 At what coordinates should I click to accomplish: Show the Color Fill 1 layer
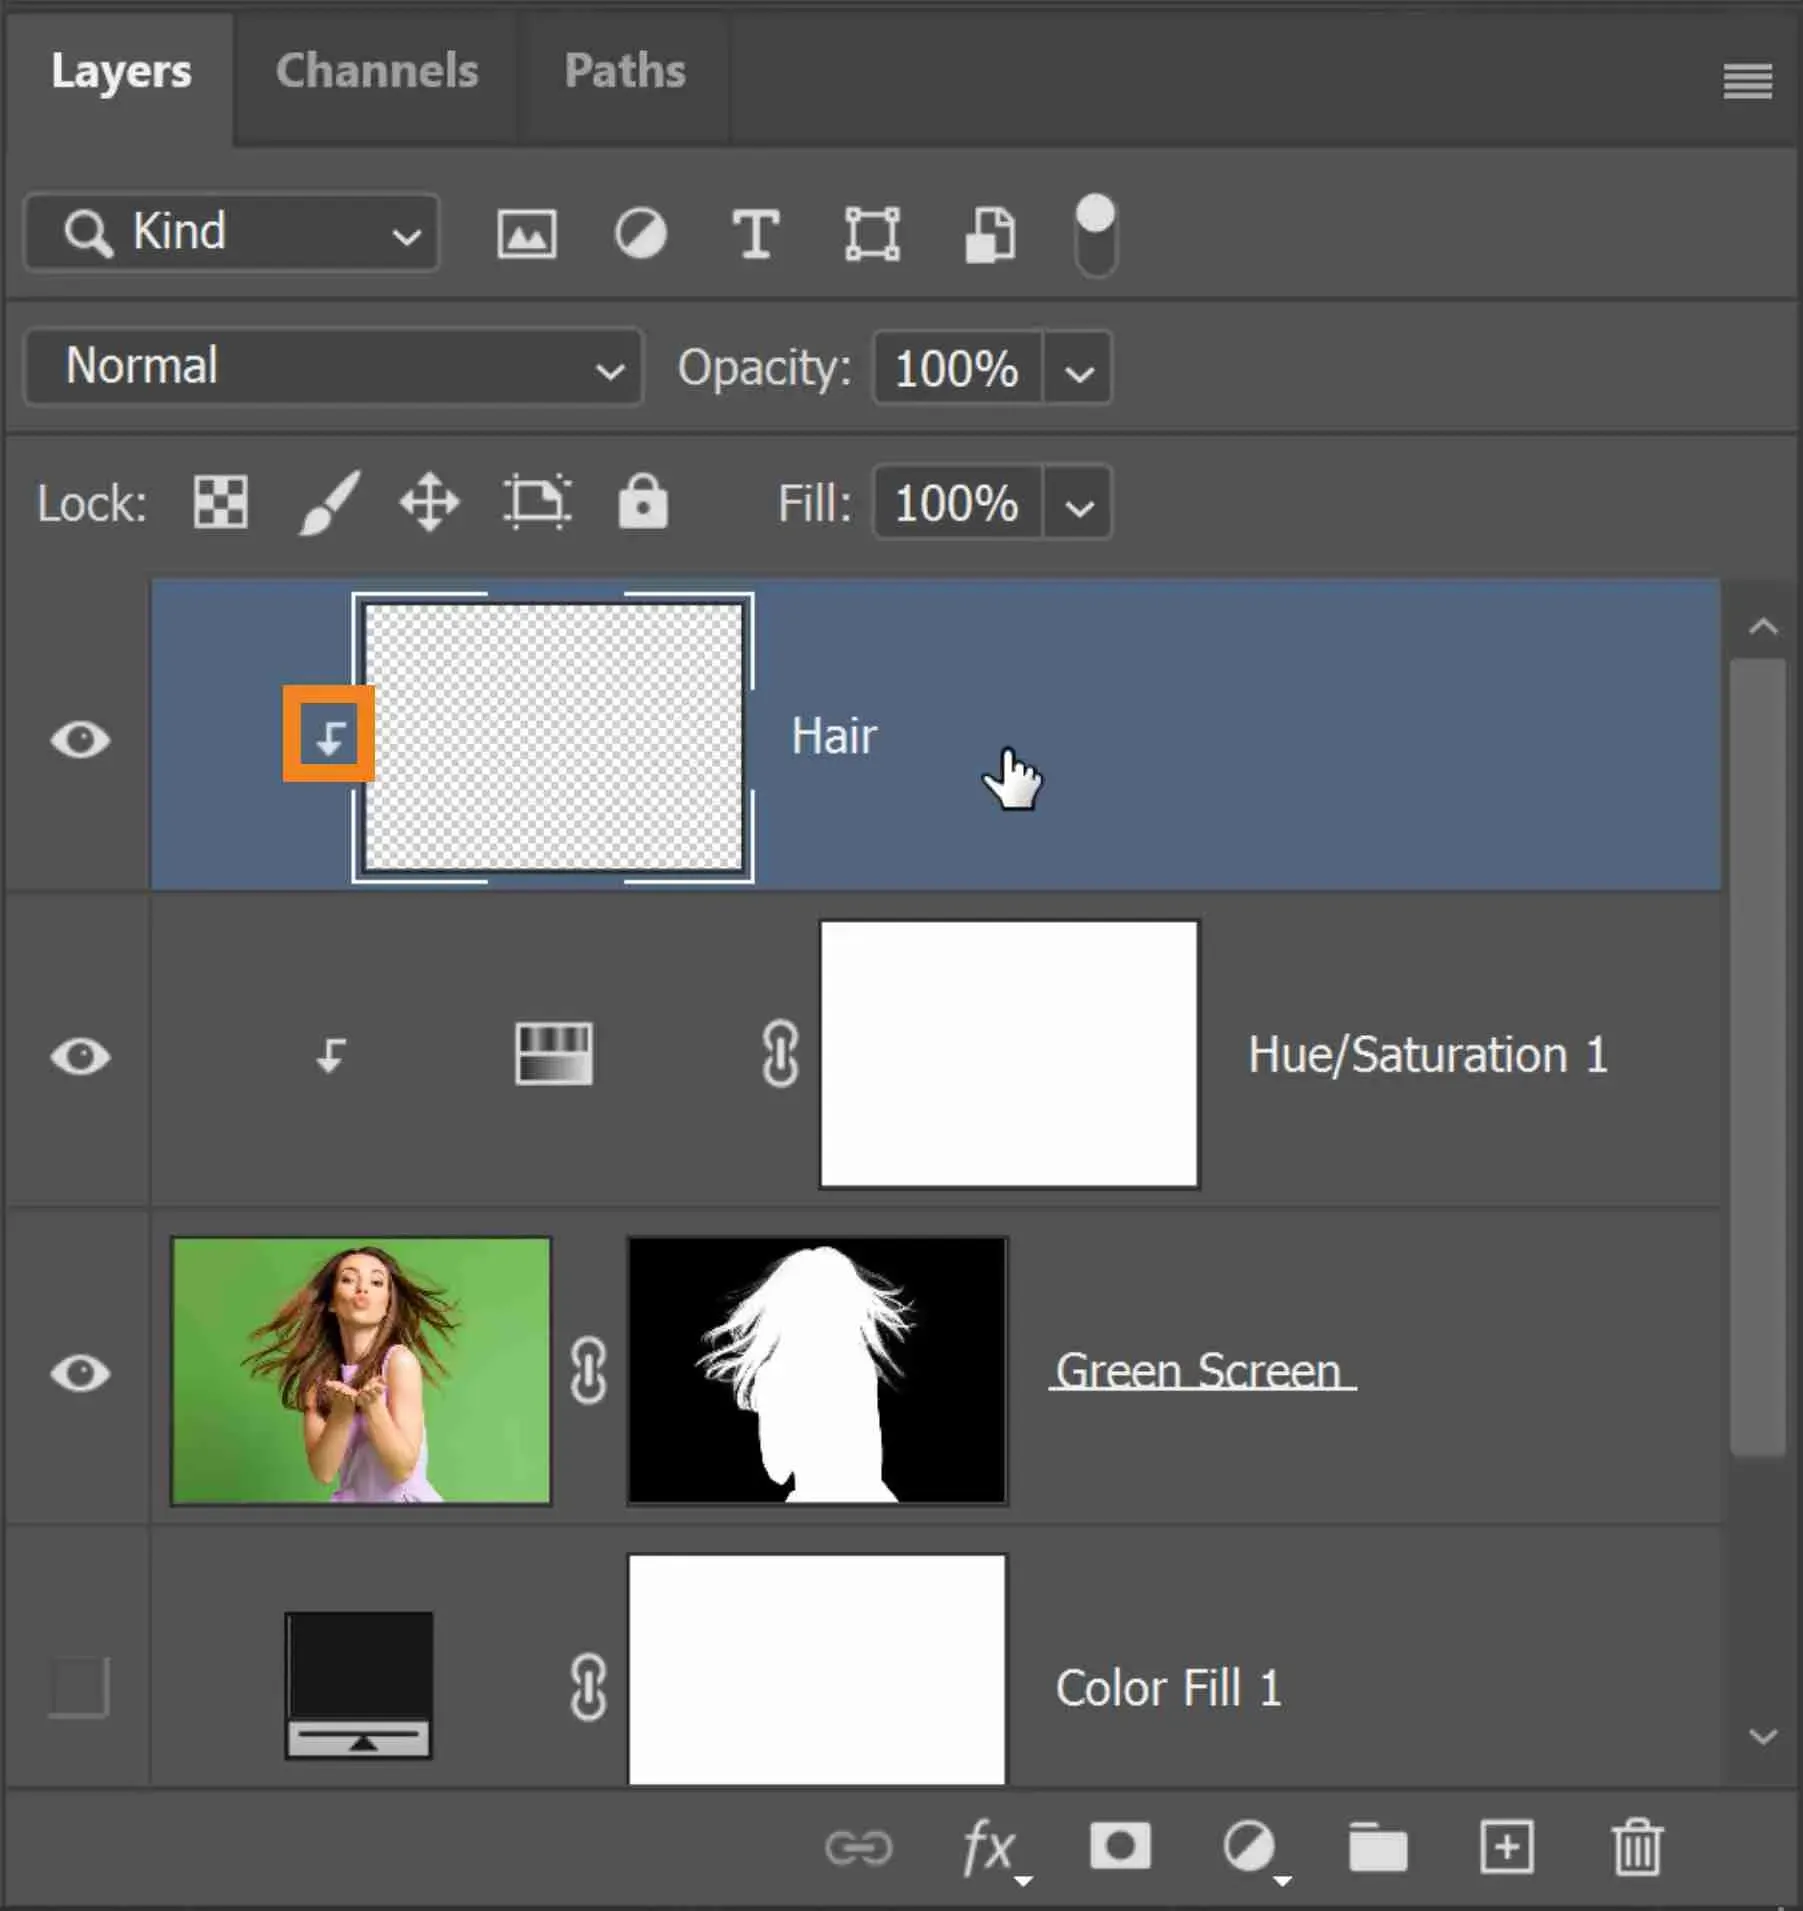79,1687
